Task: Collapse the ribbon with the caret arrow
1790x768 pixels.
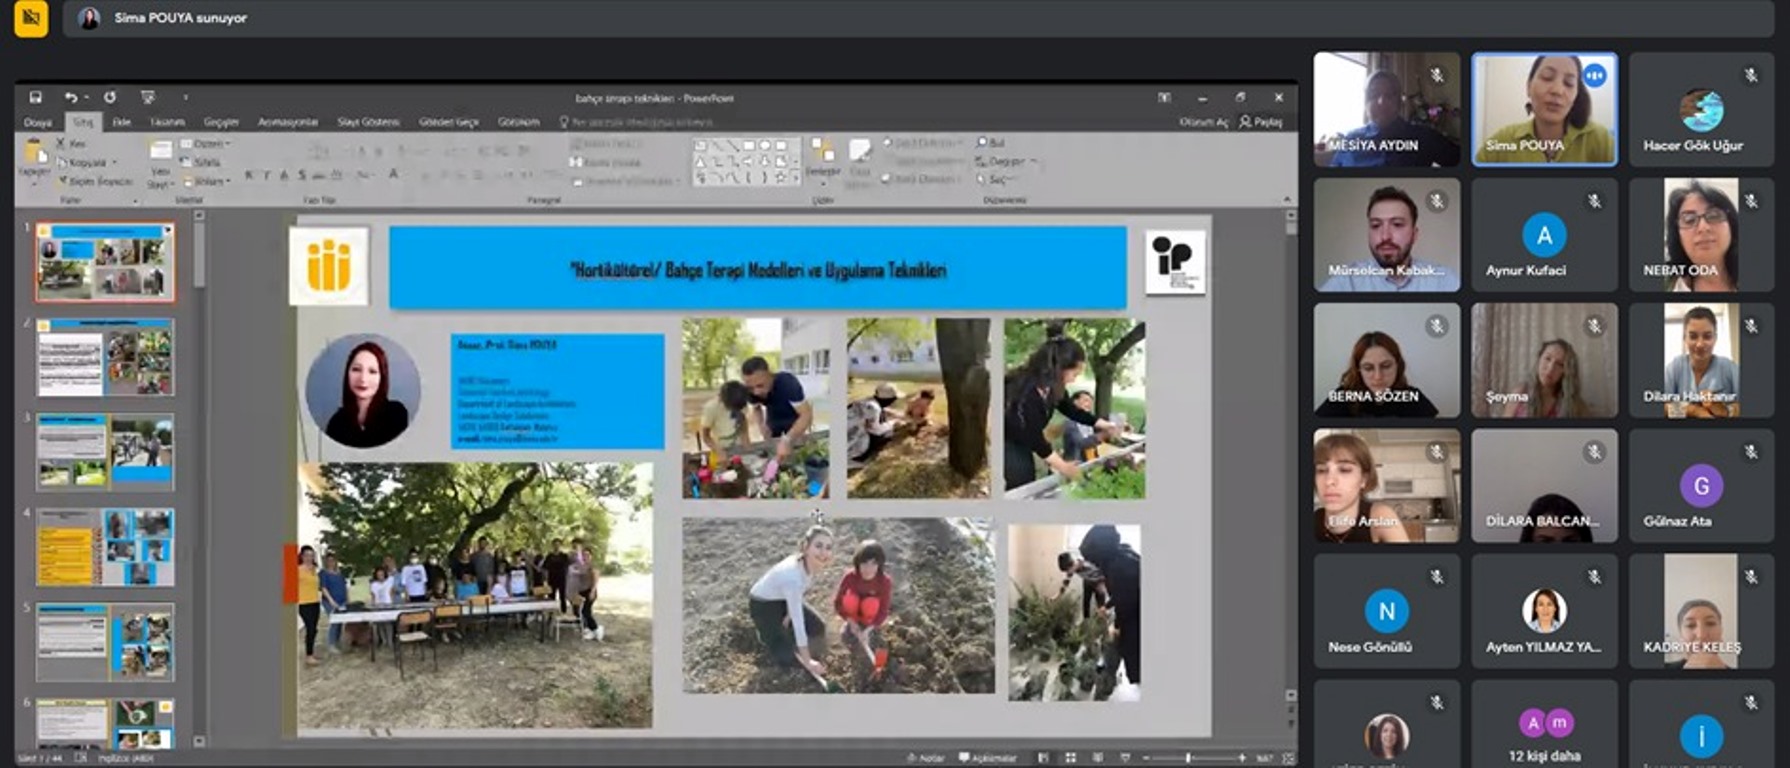Action: tap(1287, 200)
